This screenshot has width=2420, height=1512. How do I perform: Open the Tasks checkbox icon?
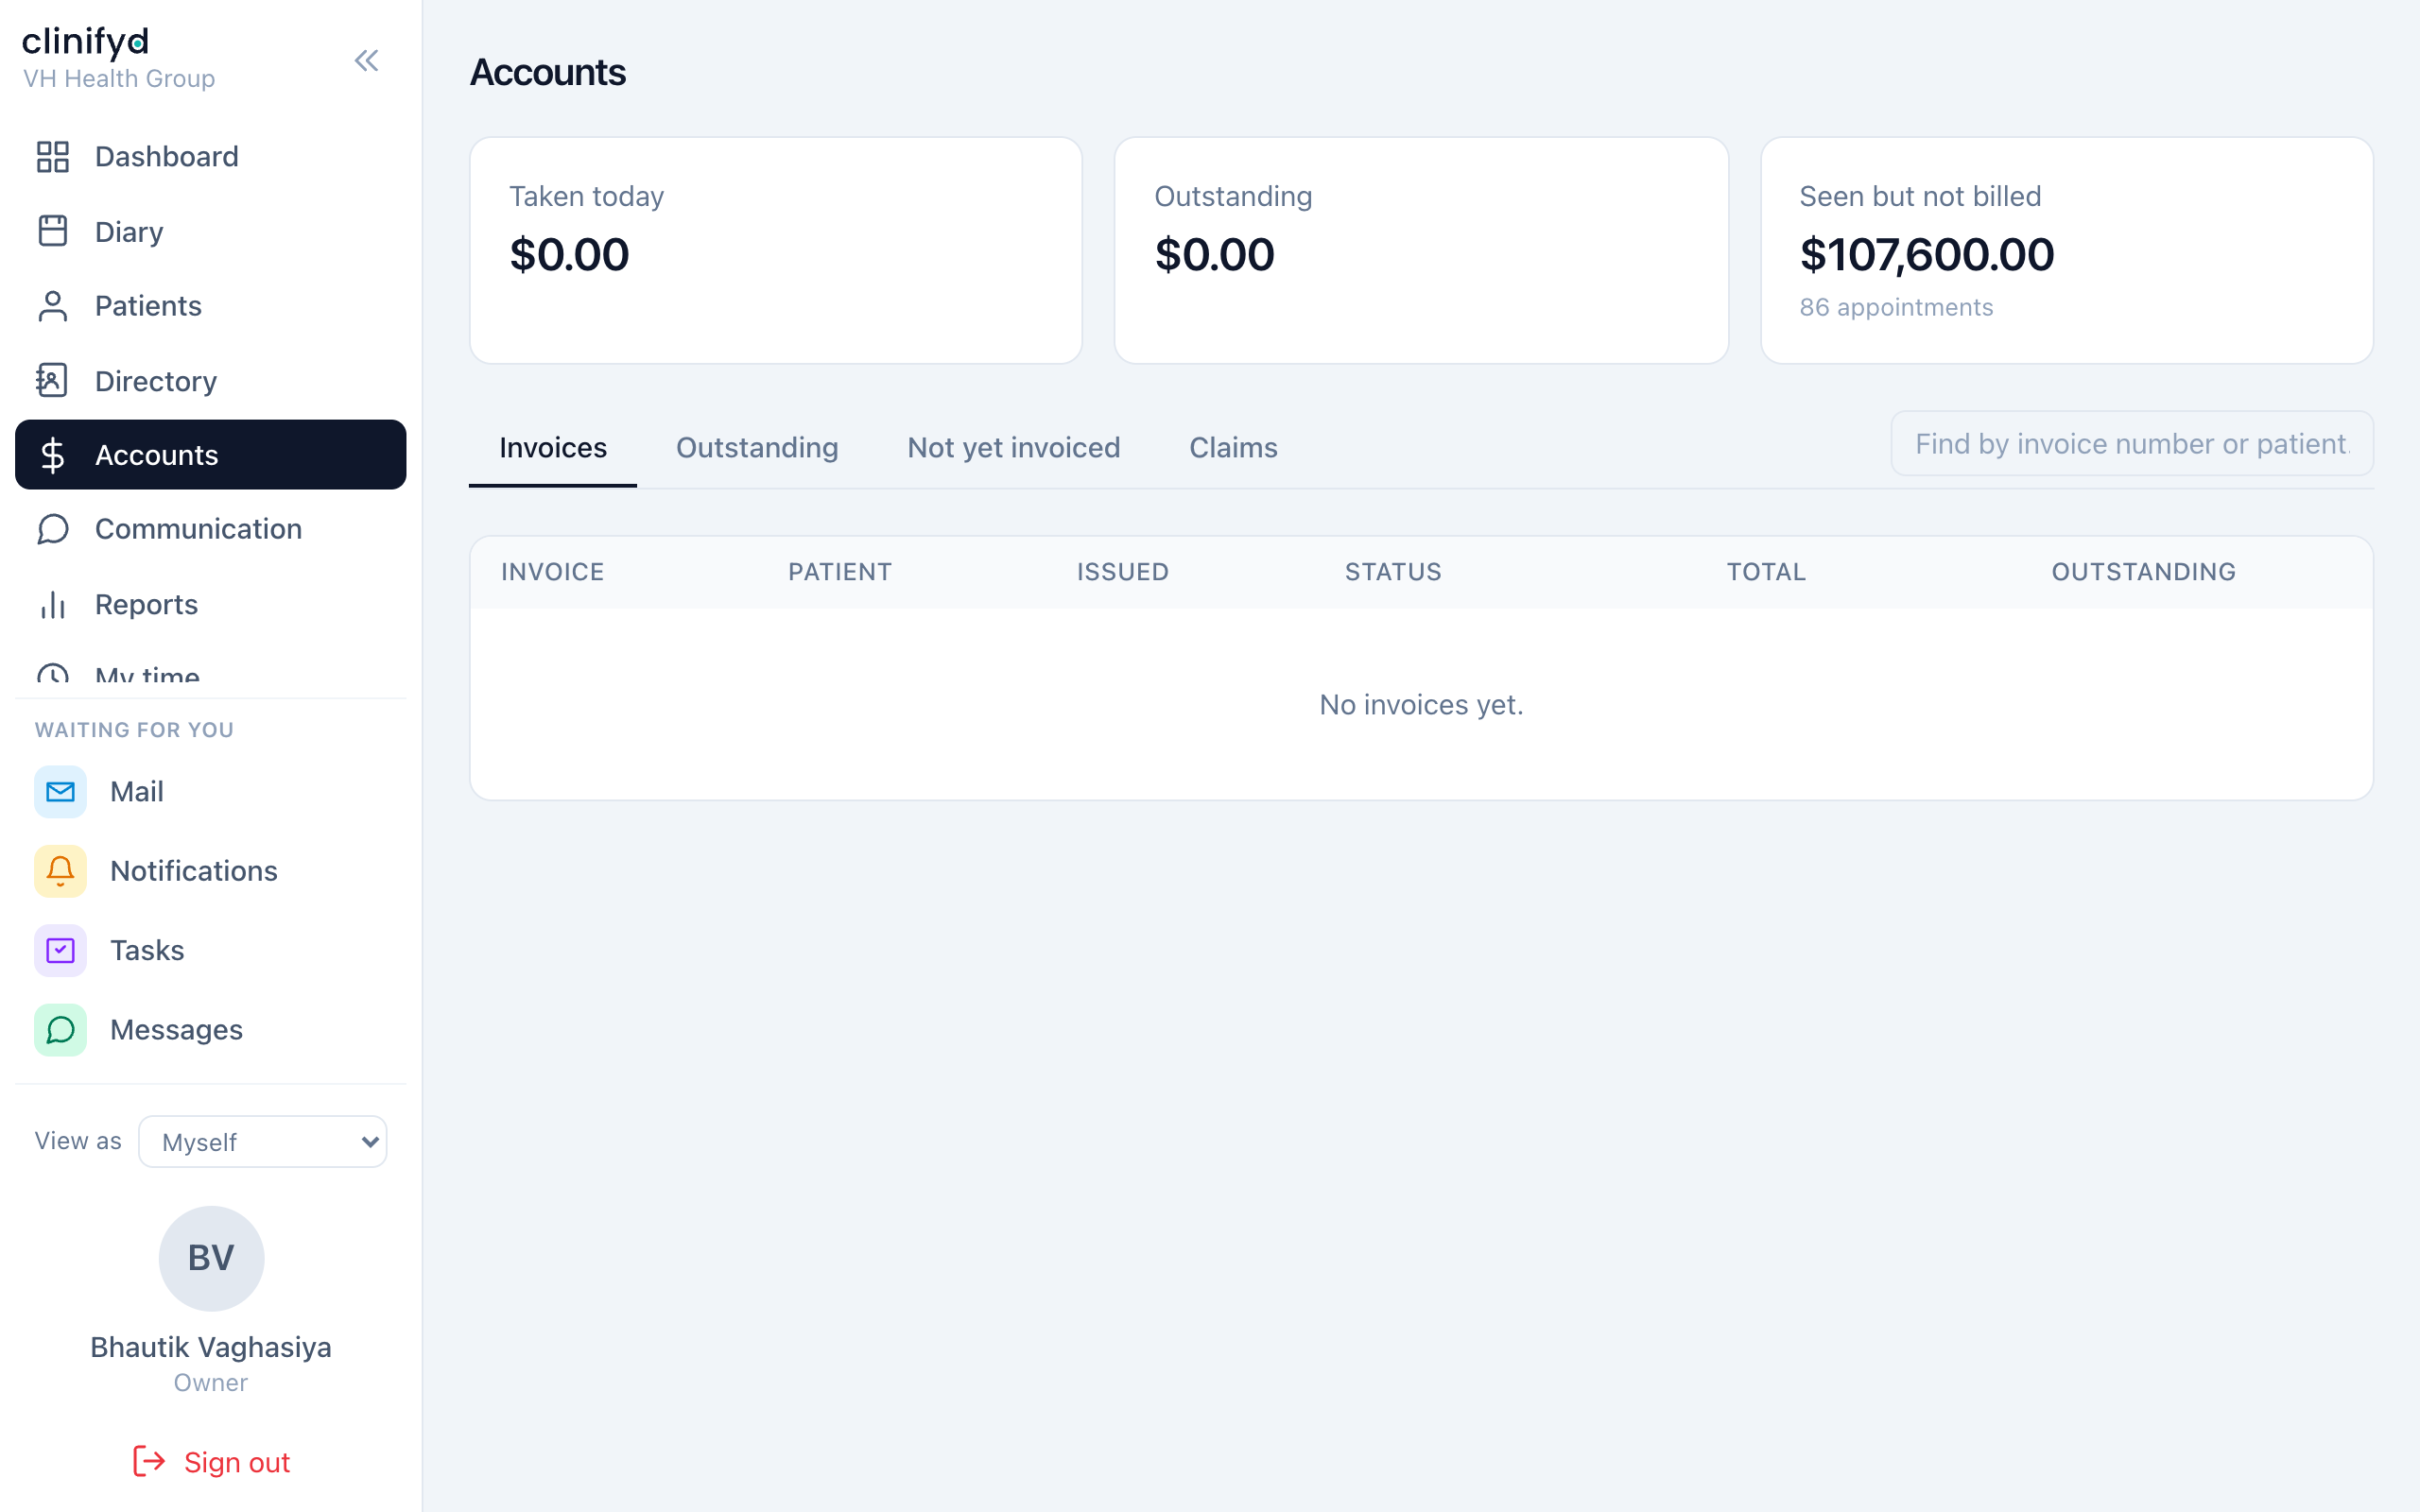pos(60,950)
